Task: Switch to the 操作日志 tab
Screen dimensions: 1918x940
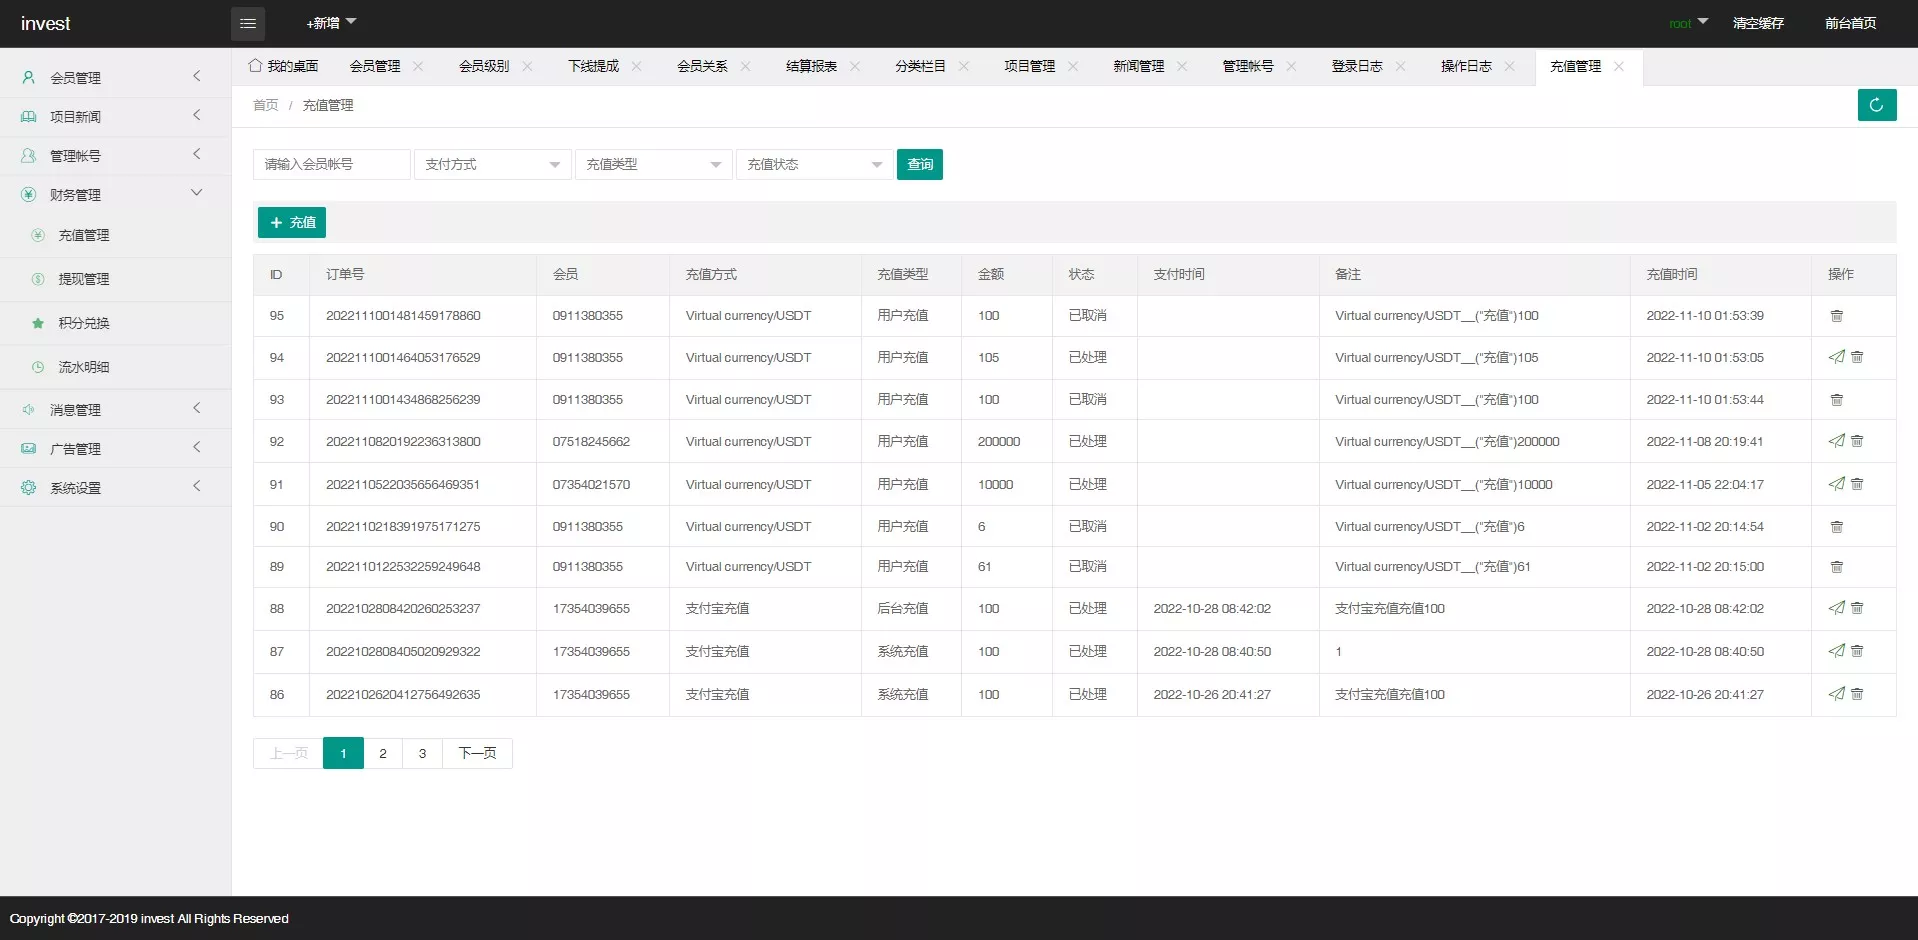Action: click(1465, 66)
